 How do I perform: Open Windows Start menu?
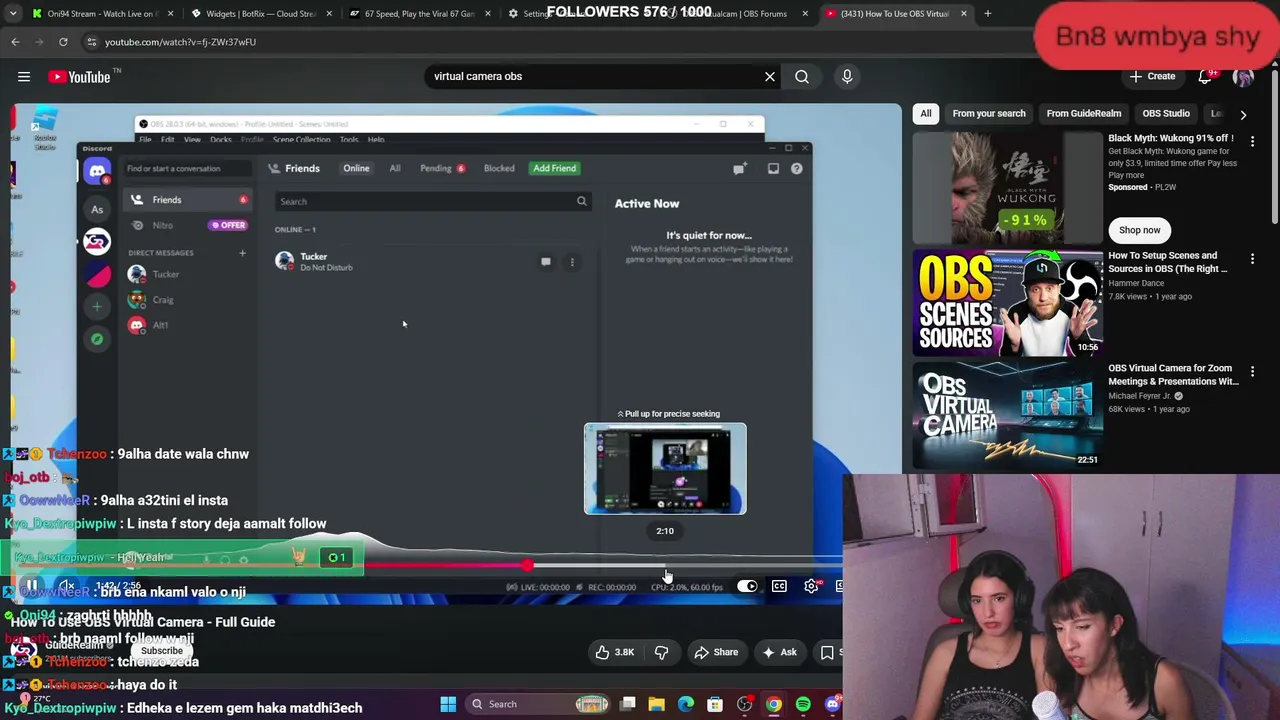(x=448, y=704)
